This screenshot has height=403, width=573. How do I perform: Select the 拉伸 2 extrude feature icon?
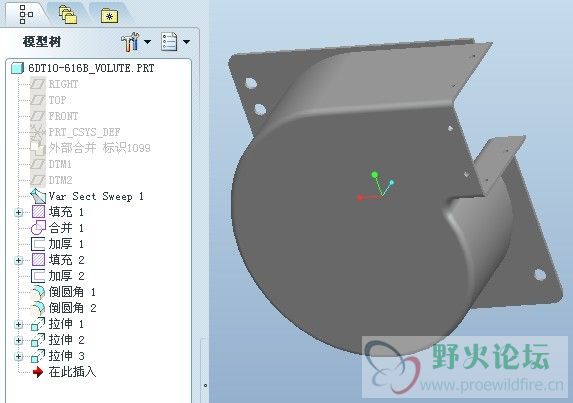38,340
